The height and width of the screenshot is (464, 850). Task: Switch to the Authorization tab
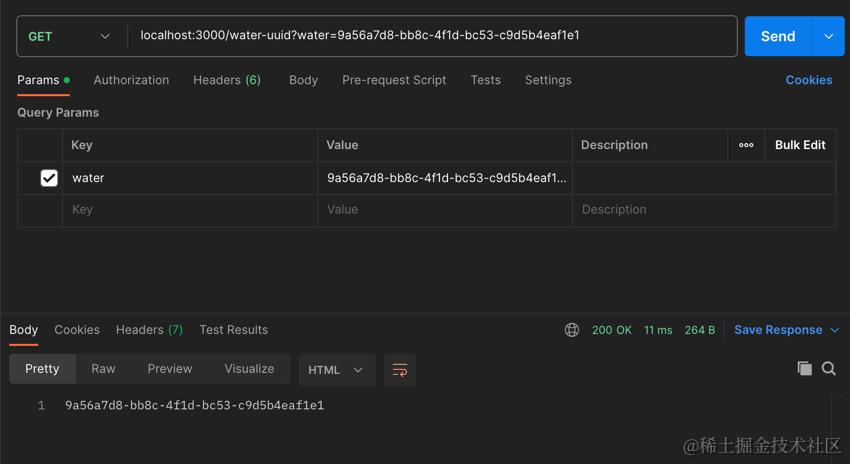[x=131, y=80]
